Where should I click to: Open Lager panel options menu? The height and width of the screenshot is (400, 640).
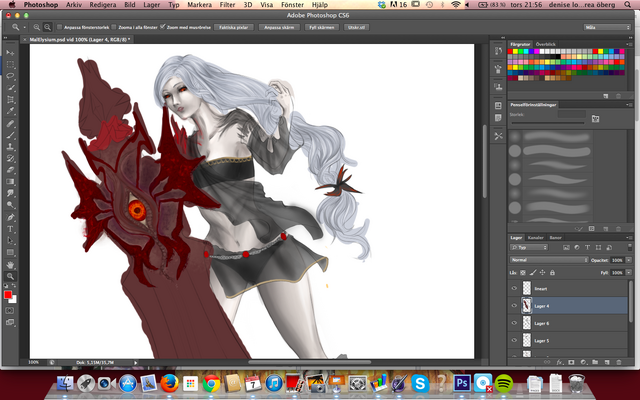(x=628, y=238)
